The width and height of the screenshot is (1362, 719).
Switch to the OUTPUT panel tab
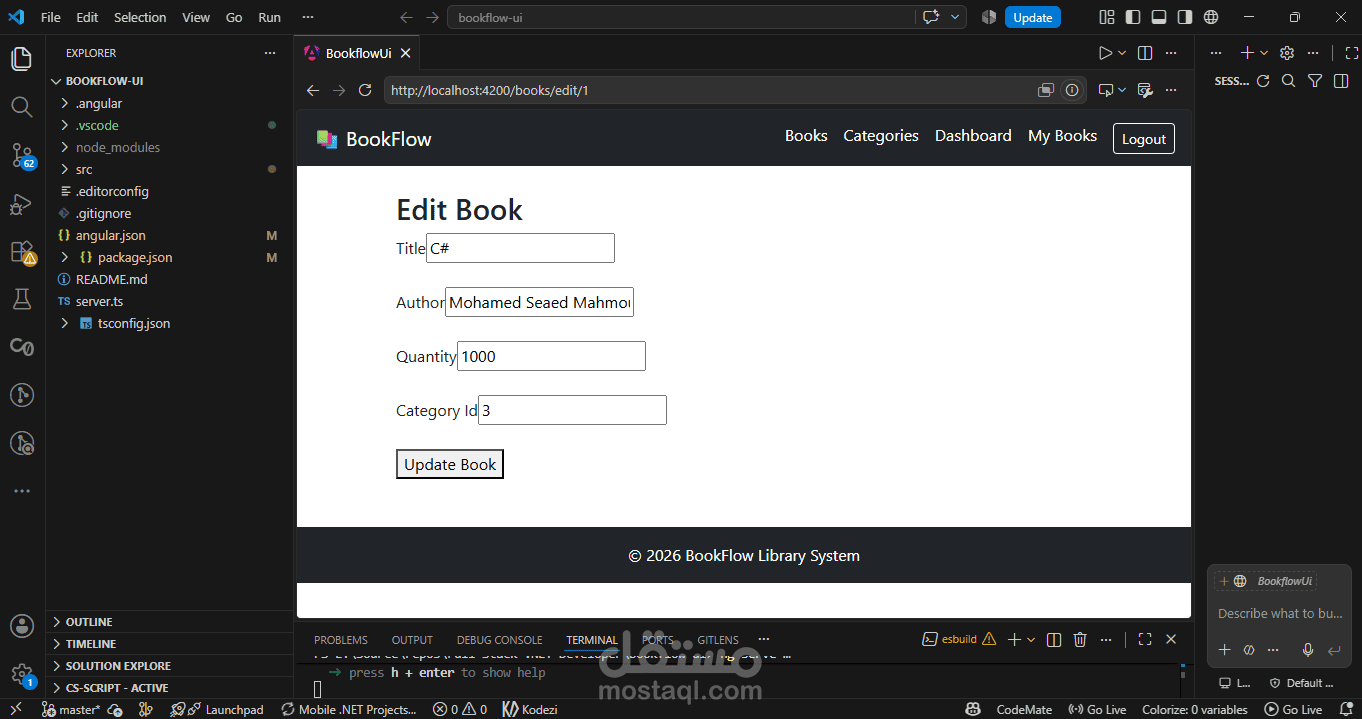[412, 640]
